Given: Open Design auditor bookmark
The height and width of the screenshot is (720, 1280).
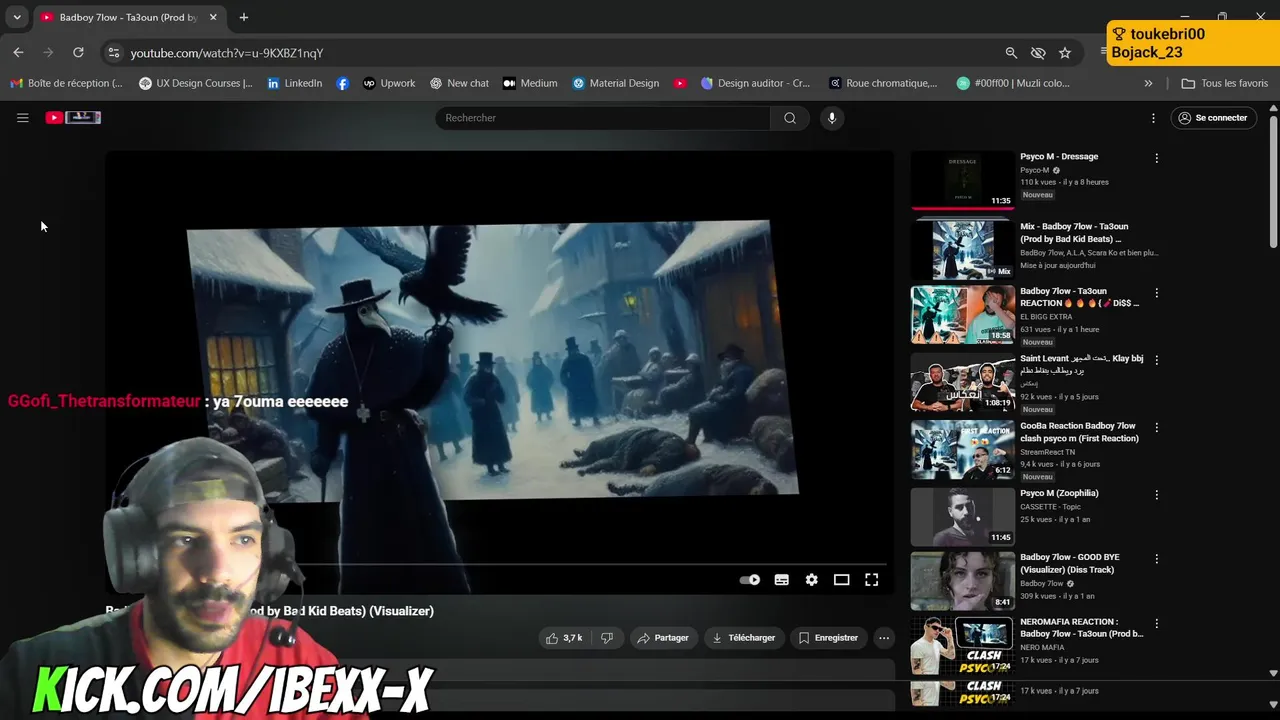Looking at the screenshot, I should click(756, 83).
